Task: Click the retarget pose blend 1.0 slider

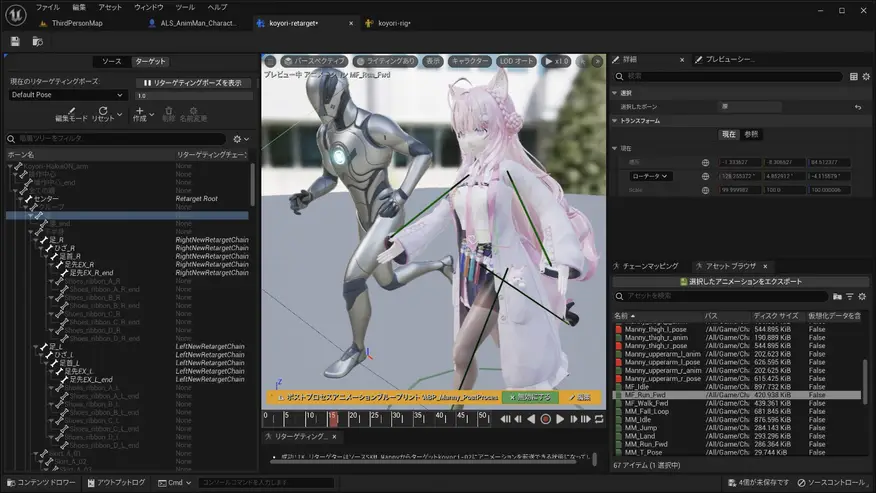Action: click(193, 96)
